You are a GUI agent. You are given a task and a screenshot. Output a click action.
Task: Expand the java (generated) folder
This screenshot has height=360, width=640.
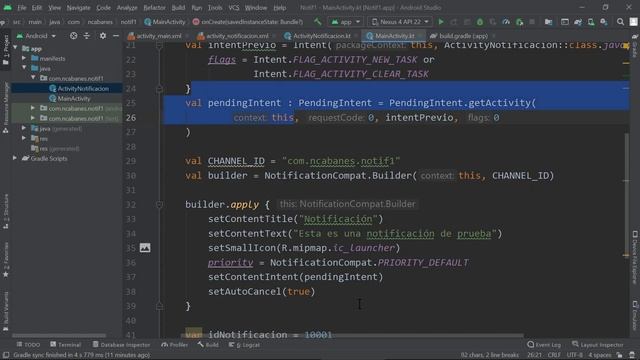(x=24, y=129)
